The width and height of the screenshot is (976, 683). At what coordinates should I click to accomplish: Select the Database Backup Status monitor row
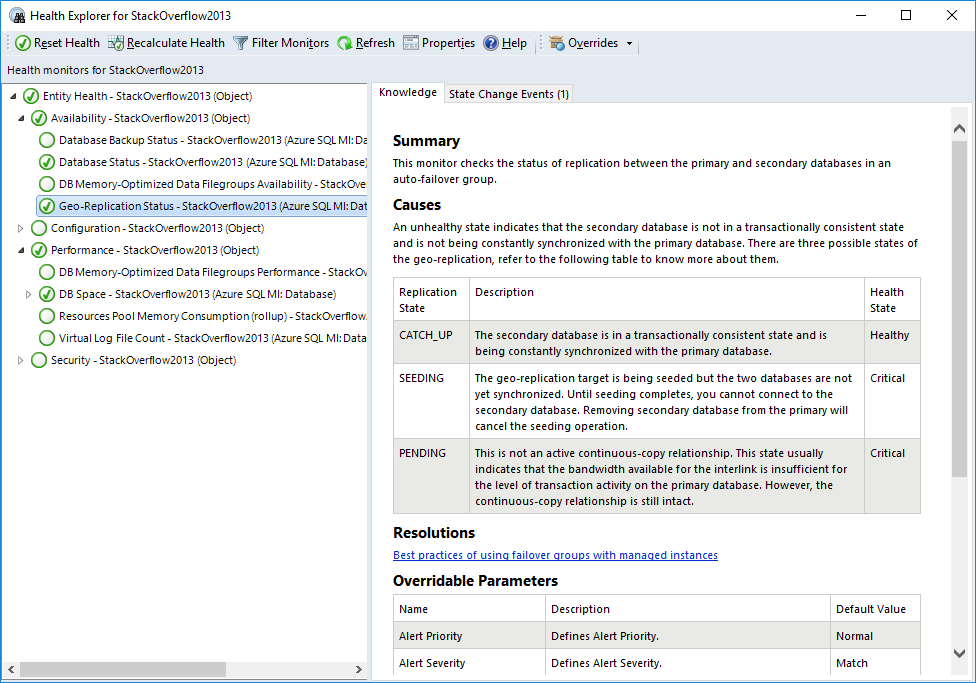(x=202, y=140)
